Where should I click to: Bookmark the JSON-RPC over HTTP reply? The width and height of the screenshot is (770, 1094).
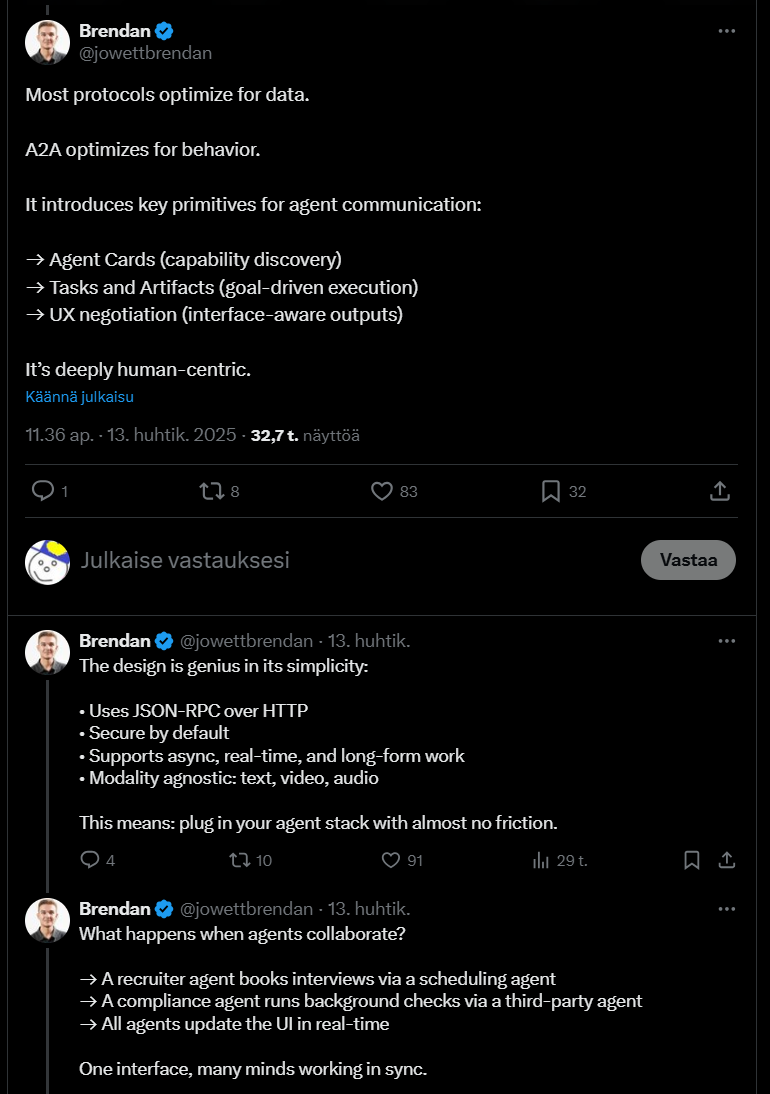pyautogui.click(x=691, y=860)
